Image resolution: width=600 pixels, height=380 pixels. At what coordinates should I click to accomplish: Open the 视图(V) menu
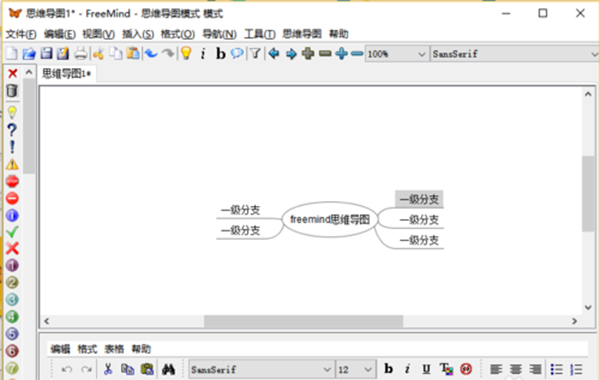click(98, 34)
